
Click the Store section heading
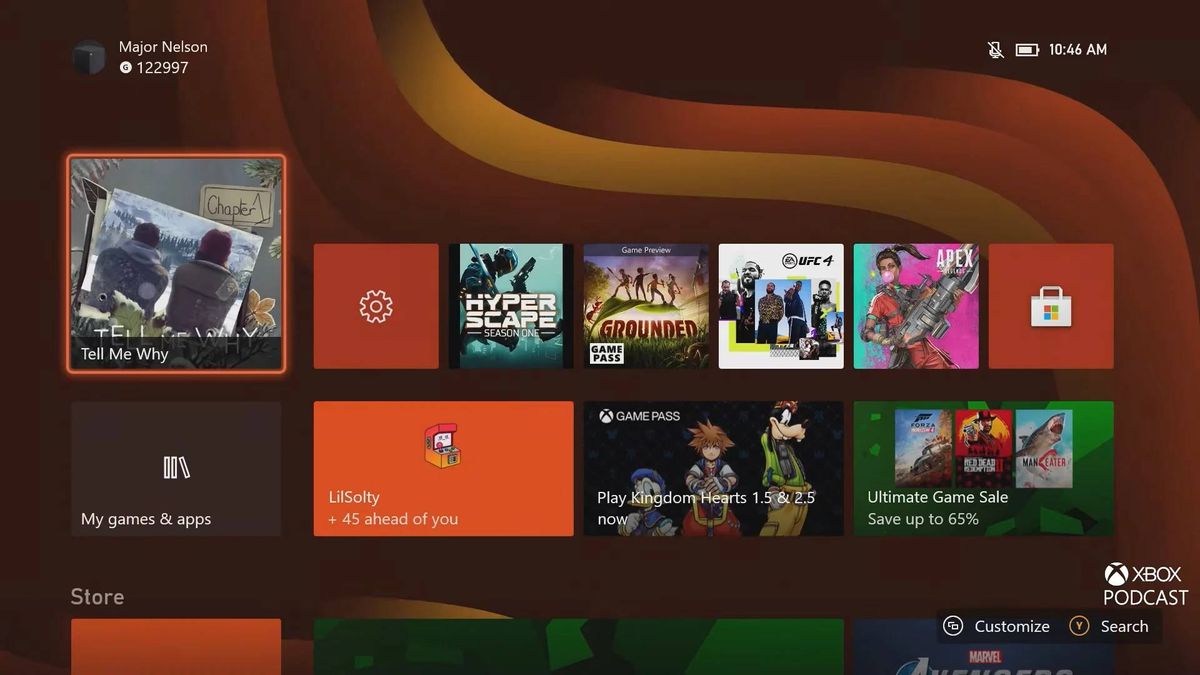[96, 596]
